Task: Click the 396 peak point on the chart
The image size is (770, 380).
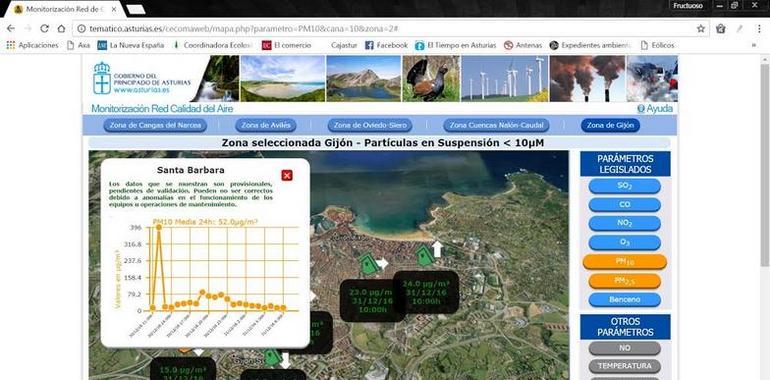Action: click(159, 227)
